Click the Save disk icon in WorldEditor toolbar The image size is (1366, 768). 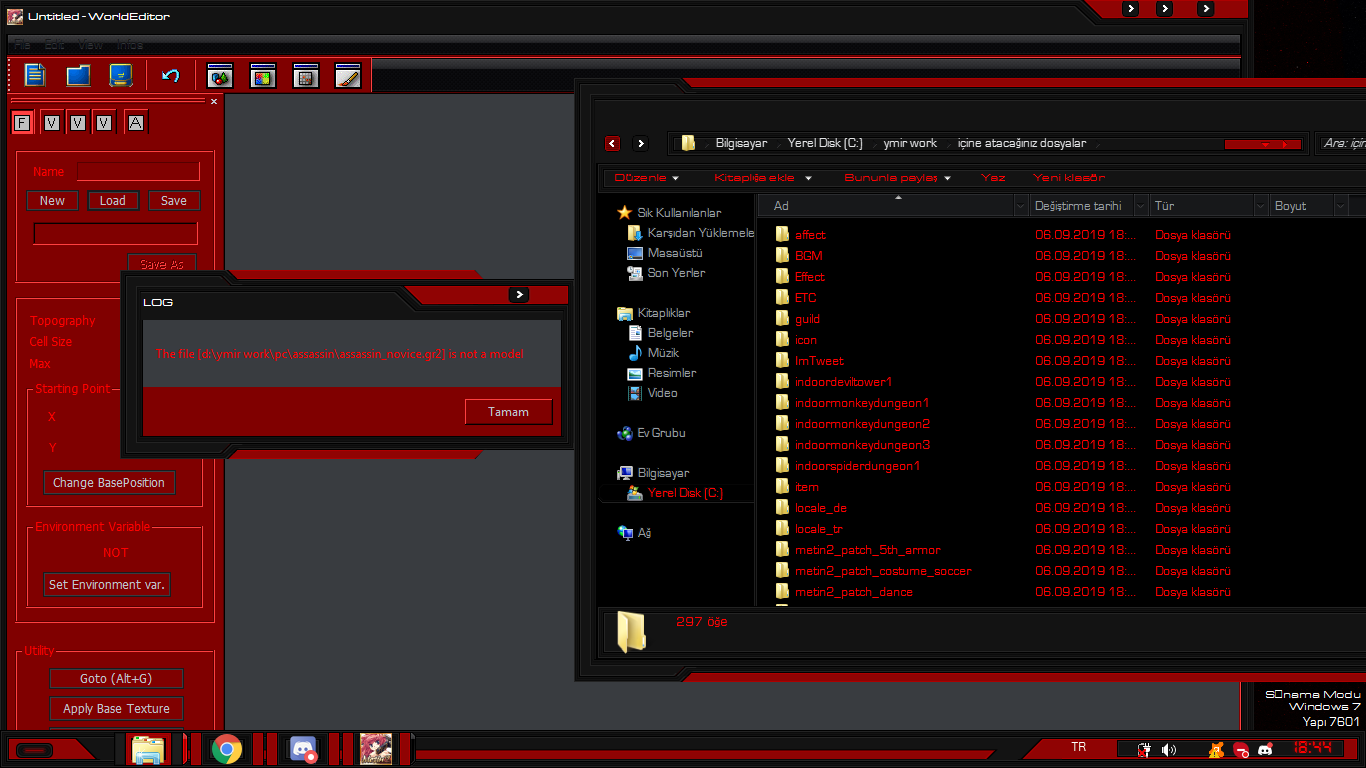point(121,75)
